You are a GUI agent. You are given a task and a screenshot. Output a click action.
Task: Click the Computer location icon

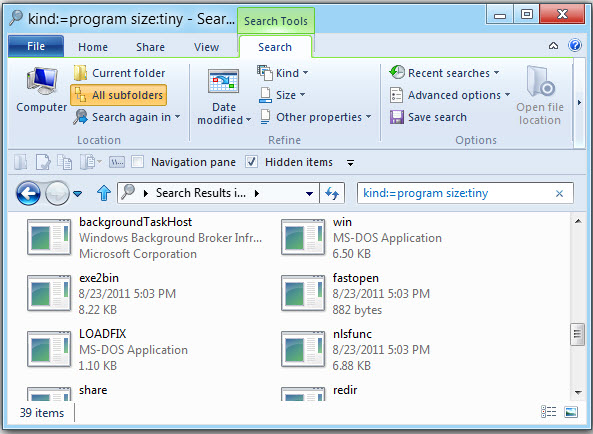(42, 82)
